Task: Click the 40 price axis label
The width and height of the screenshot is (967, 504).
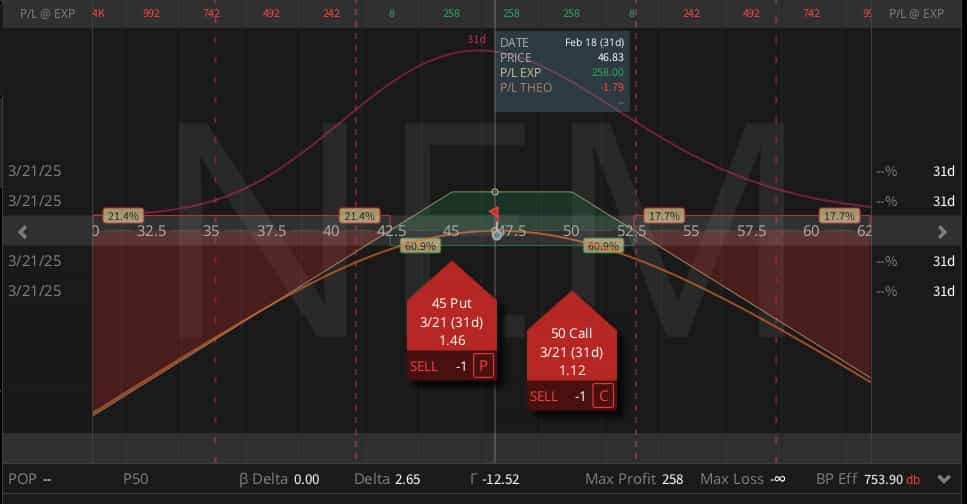Action: tap(331, 231)
